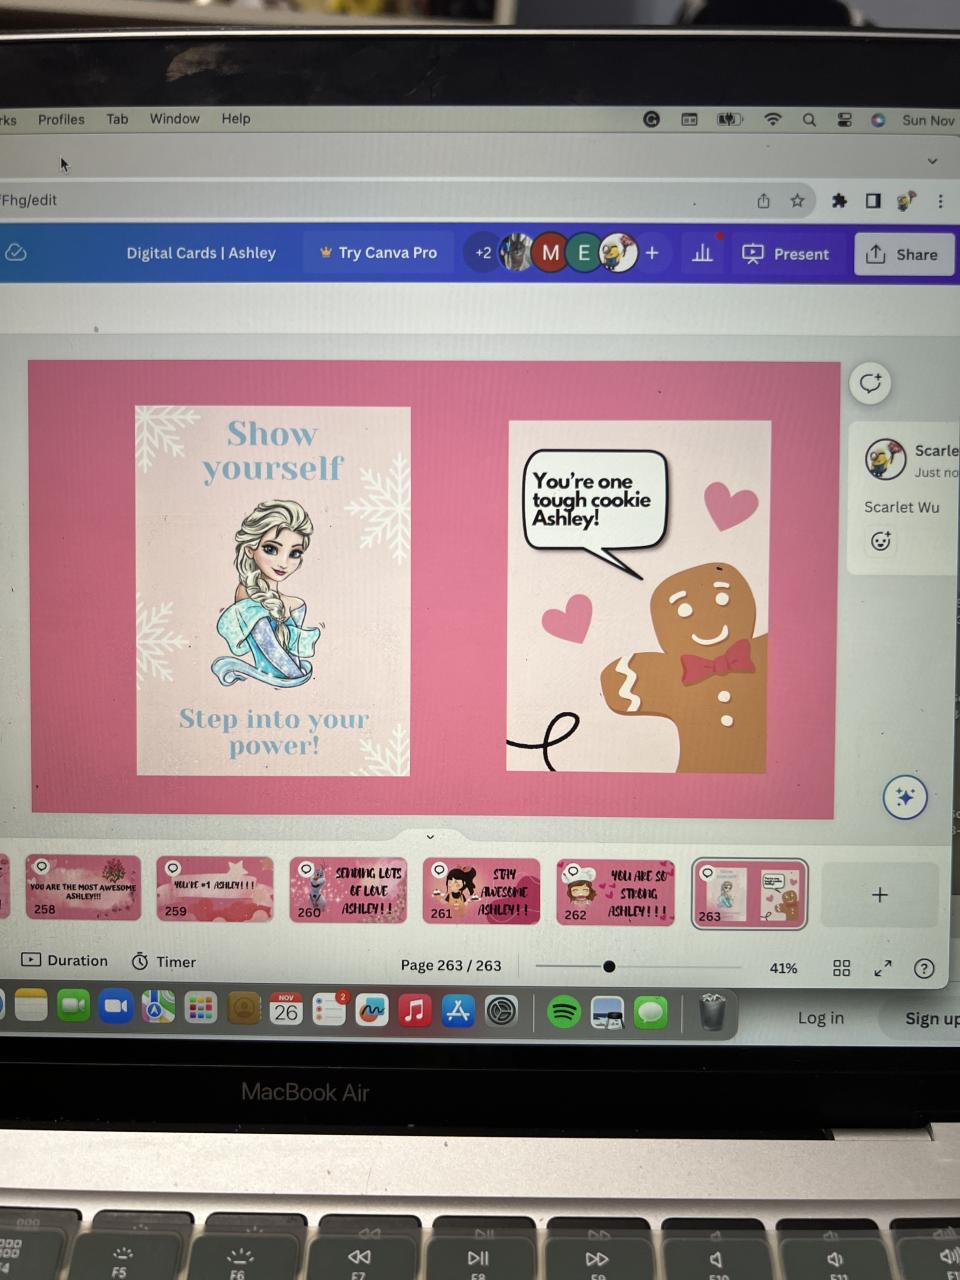
Task: Click the collaborator avatar labeled M
Action: (x=550, y=253)
